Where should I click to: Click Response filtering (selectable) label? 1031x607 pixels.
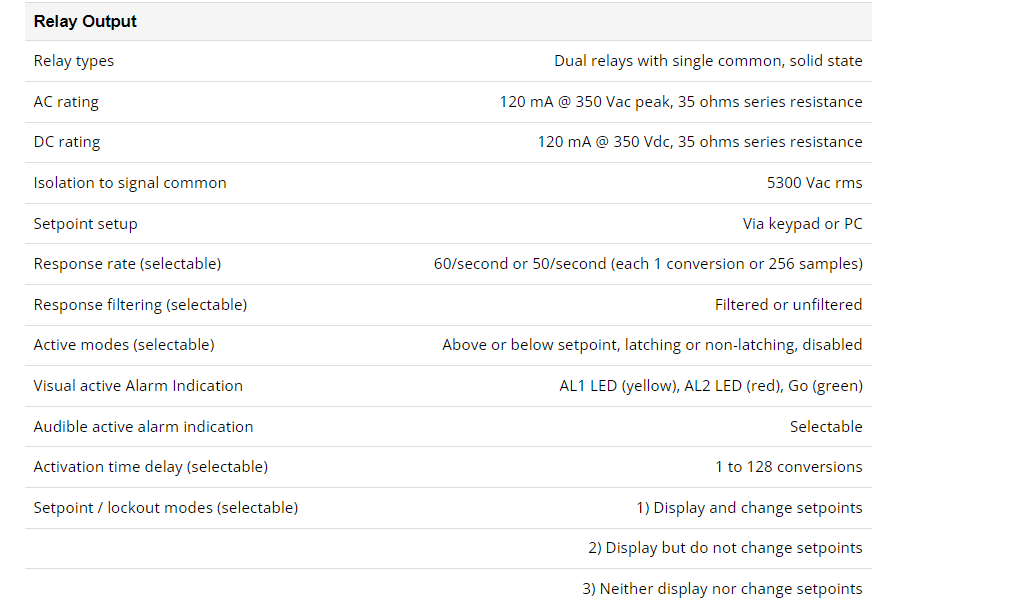click(140, 304)
